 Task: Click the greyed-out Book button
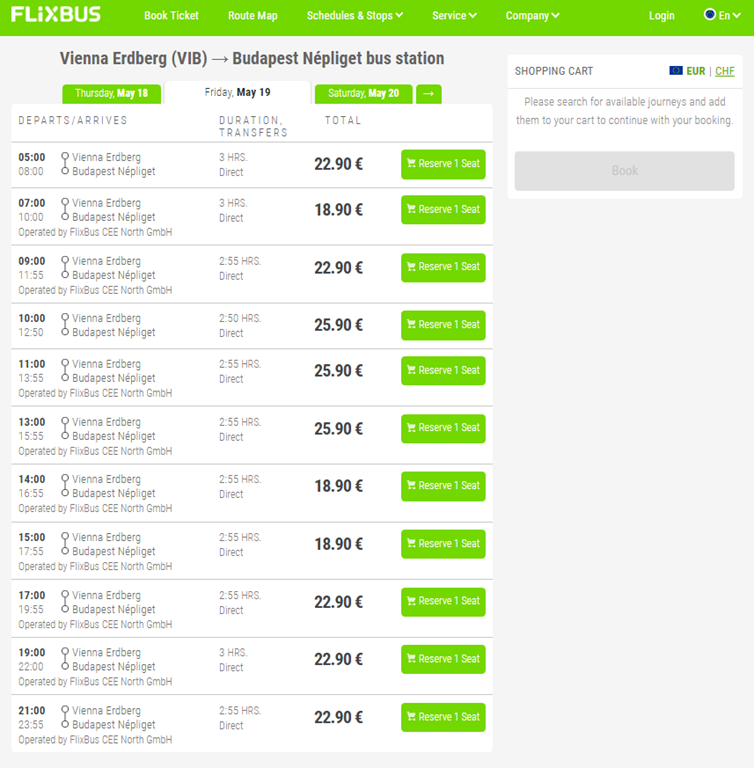[x=624, y=171]
